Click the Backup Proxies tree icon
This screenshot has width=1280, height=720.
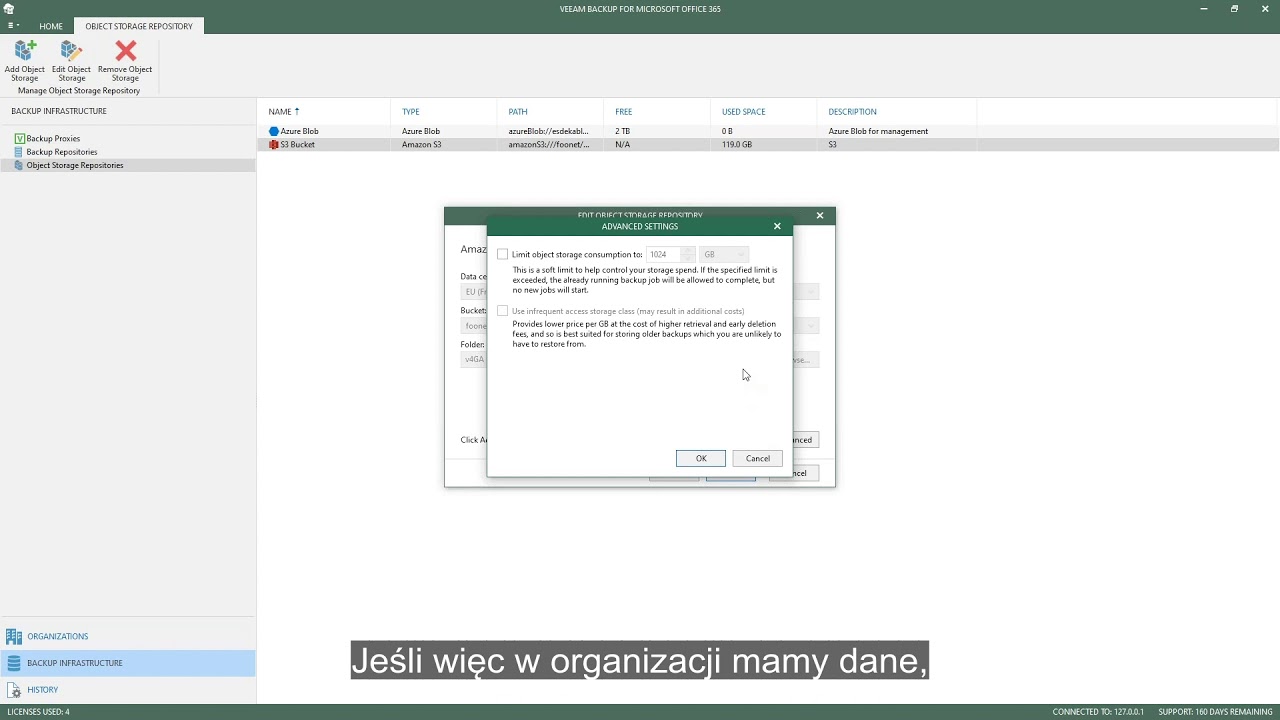[19, 138]
